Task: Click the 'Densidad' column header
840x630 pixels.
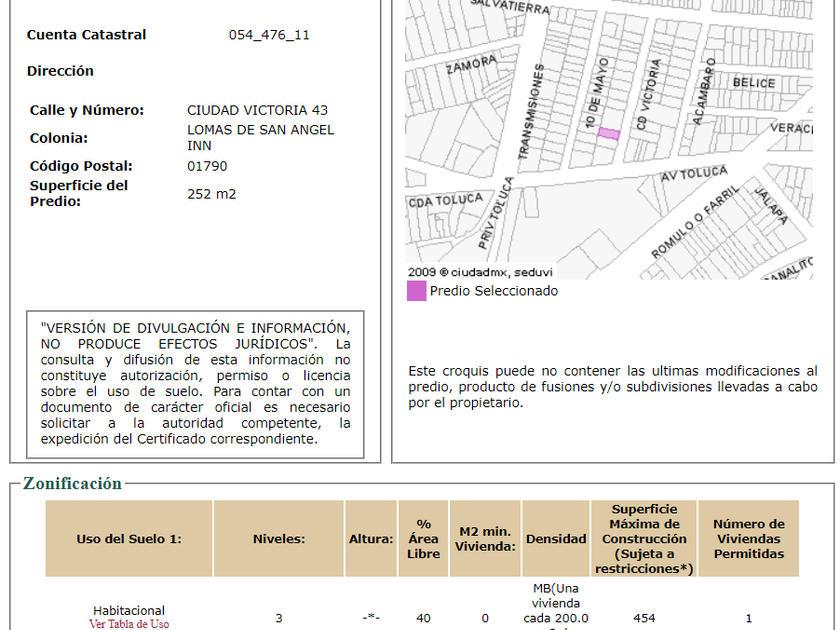Action: [x=556, y=539]
